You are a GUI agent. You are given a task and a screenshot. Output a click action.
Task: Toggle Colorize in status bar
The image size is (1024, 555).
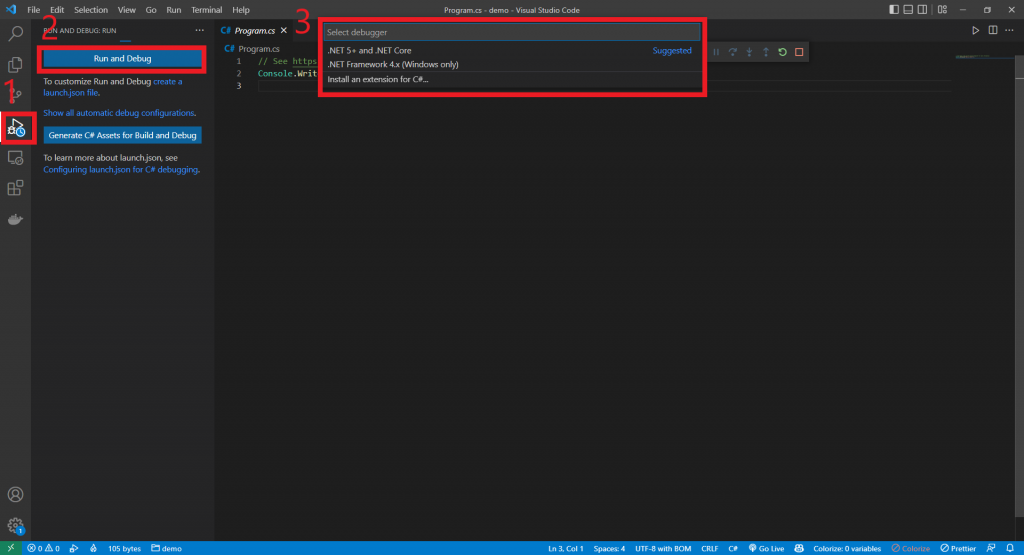click(910, 548)
